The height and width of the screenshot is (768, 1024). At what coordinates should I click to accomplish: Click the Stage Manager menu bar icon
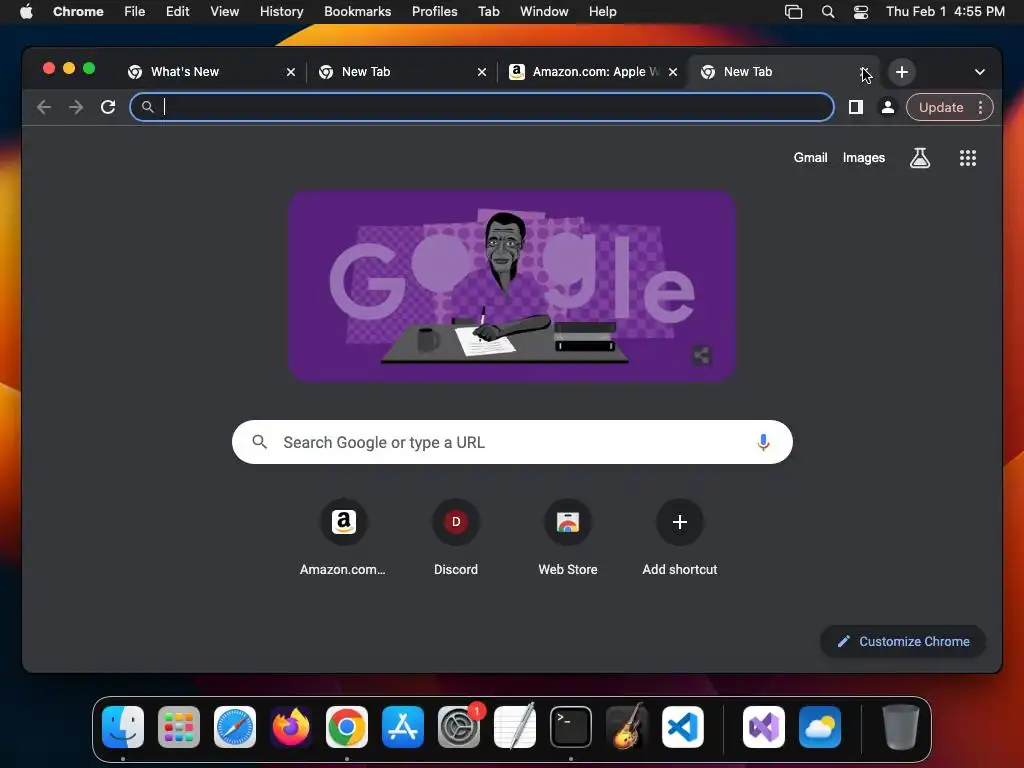[793, 11]
